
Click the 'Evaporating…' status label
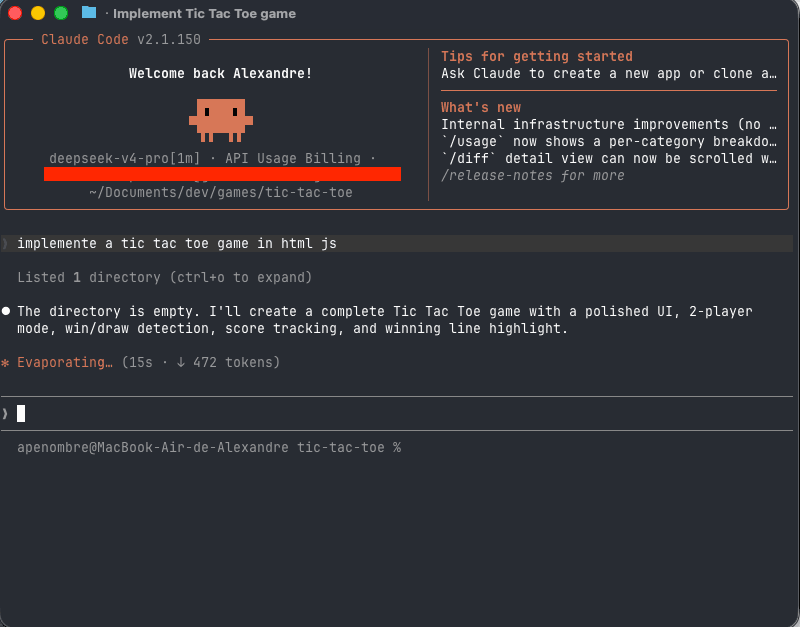tap(65, 363)
